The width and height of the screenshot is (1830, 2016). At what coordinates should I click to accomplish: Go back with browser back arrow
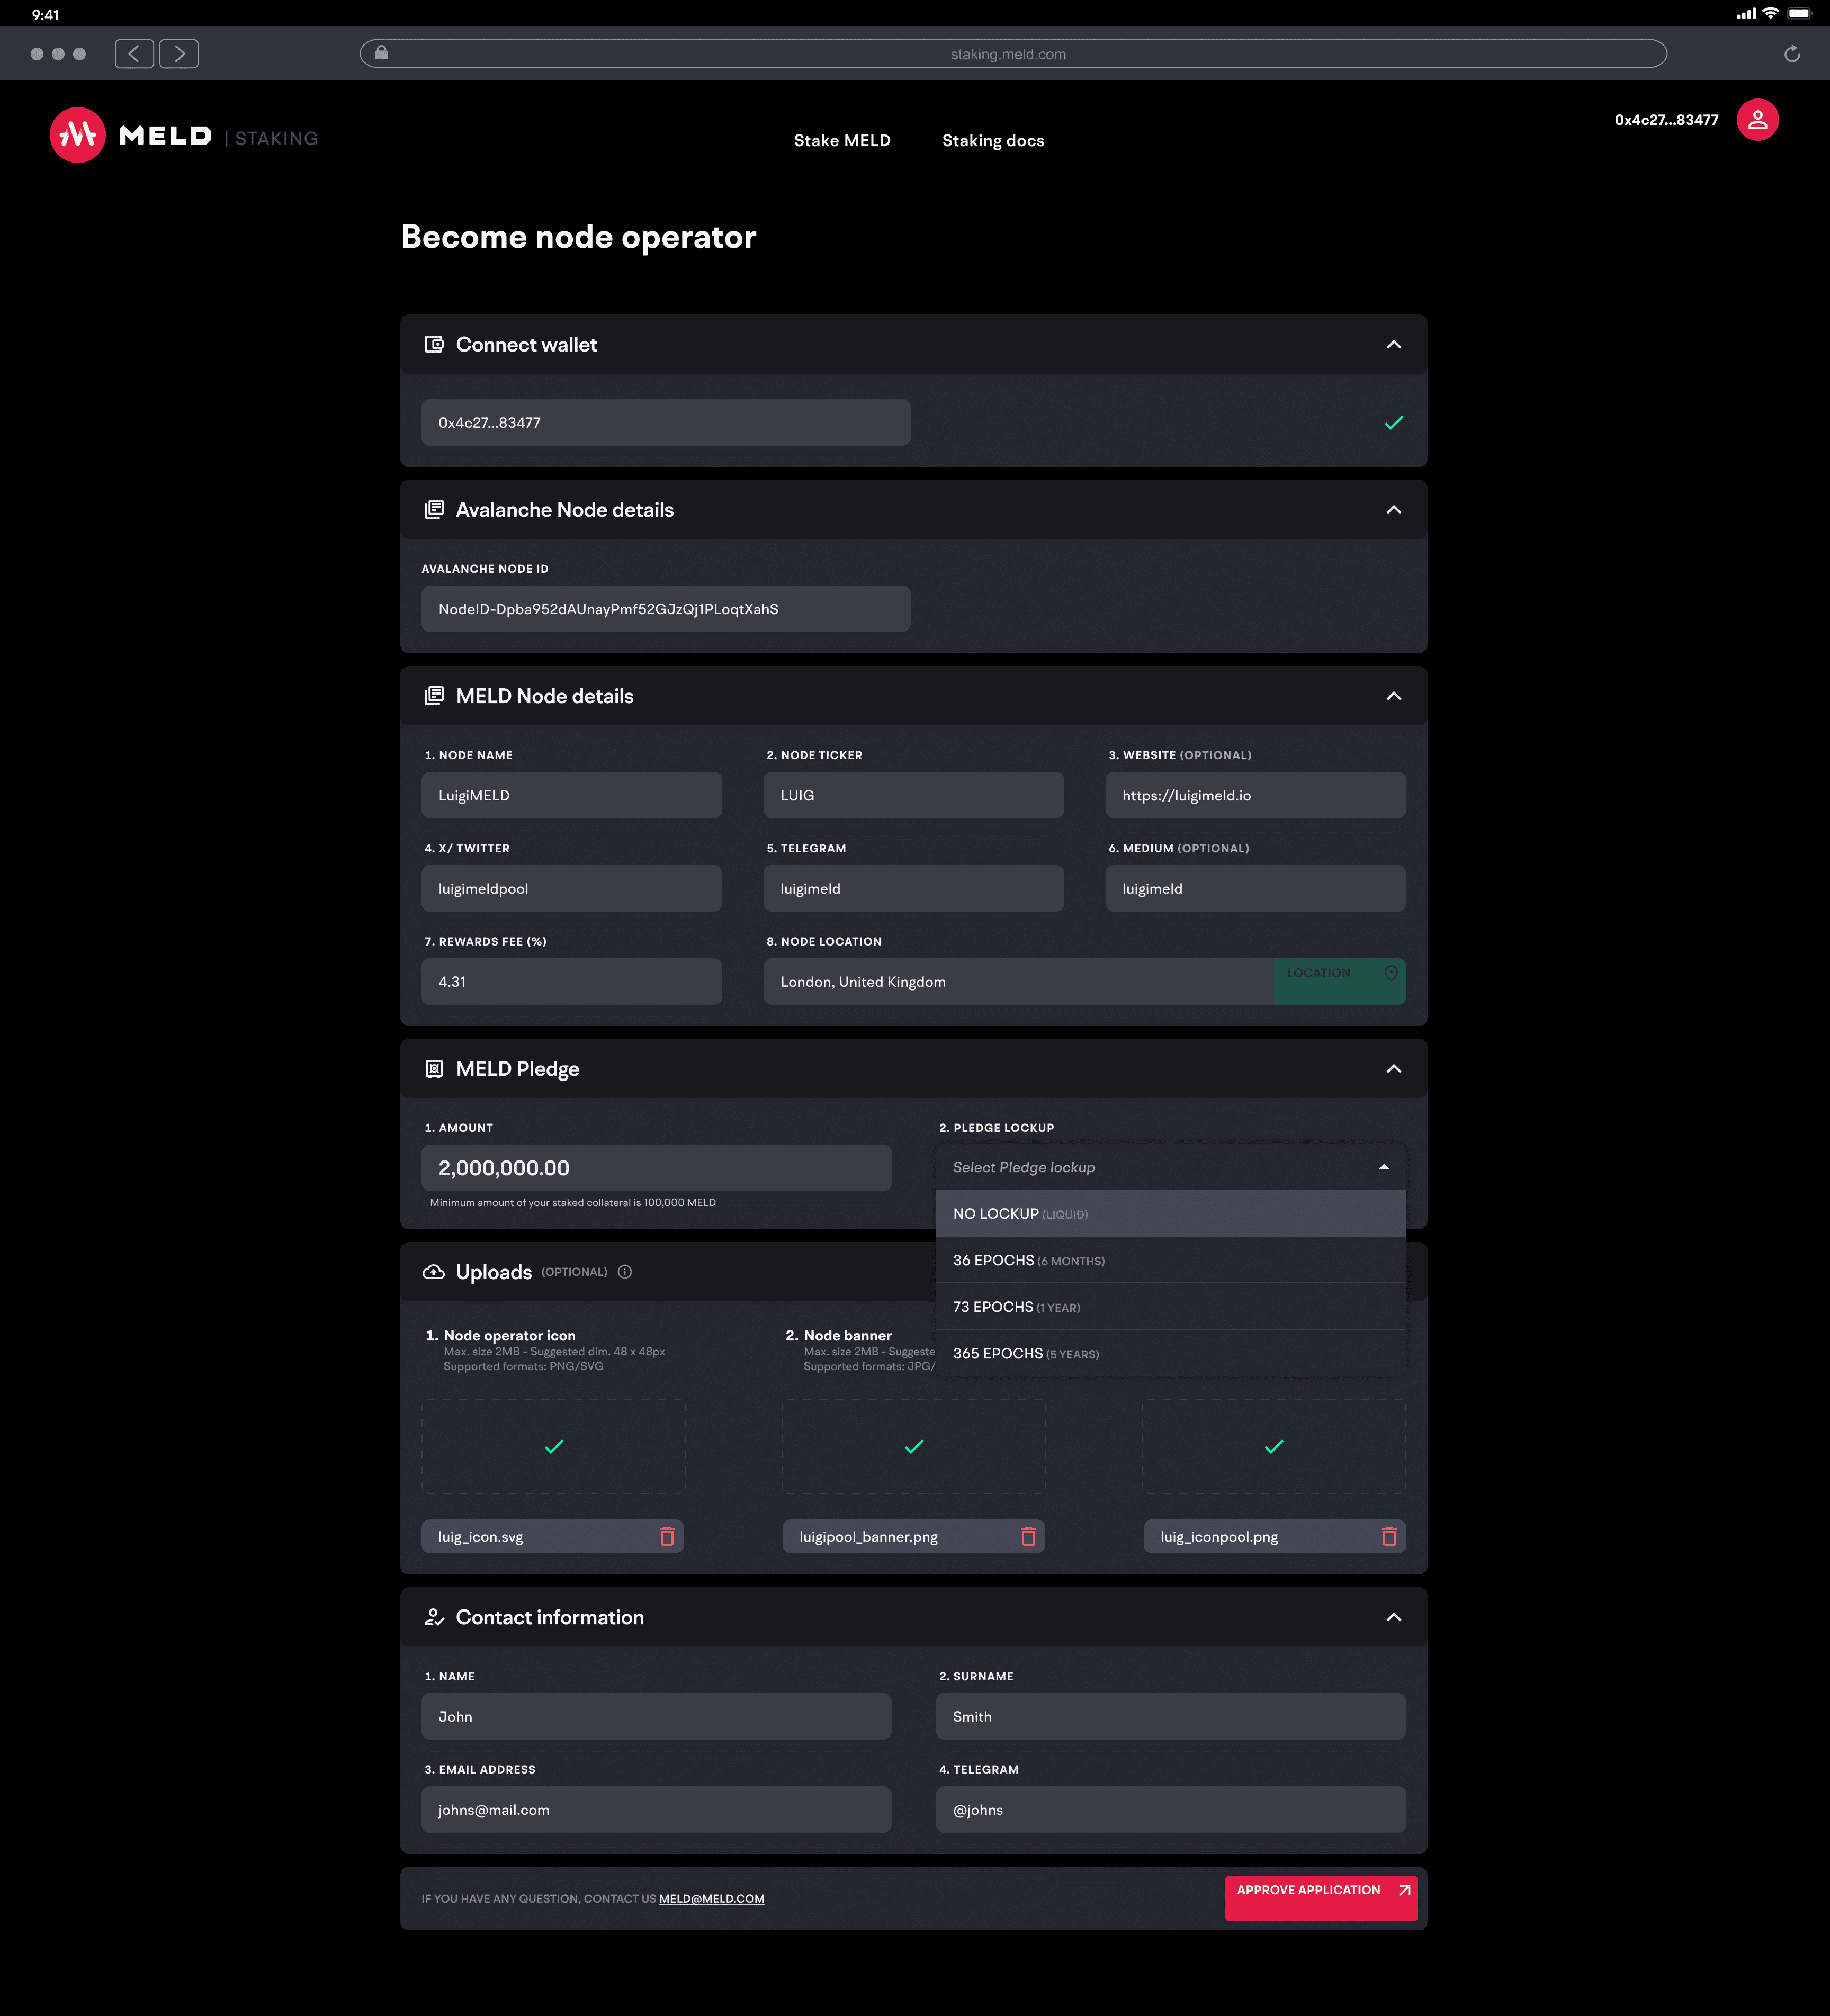(134, 54)
